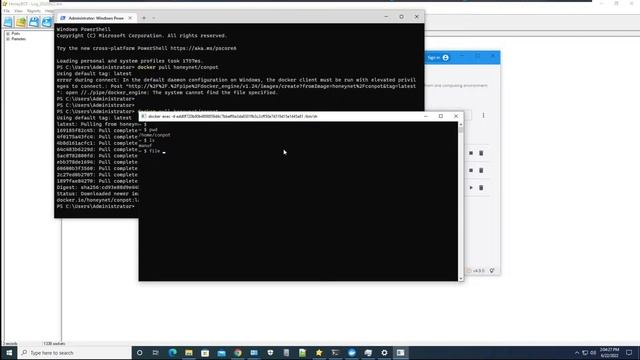Expand the Remotes tree node
Image resolution: width=640 pixels, height=360 pixels.
point(8,39)
